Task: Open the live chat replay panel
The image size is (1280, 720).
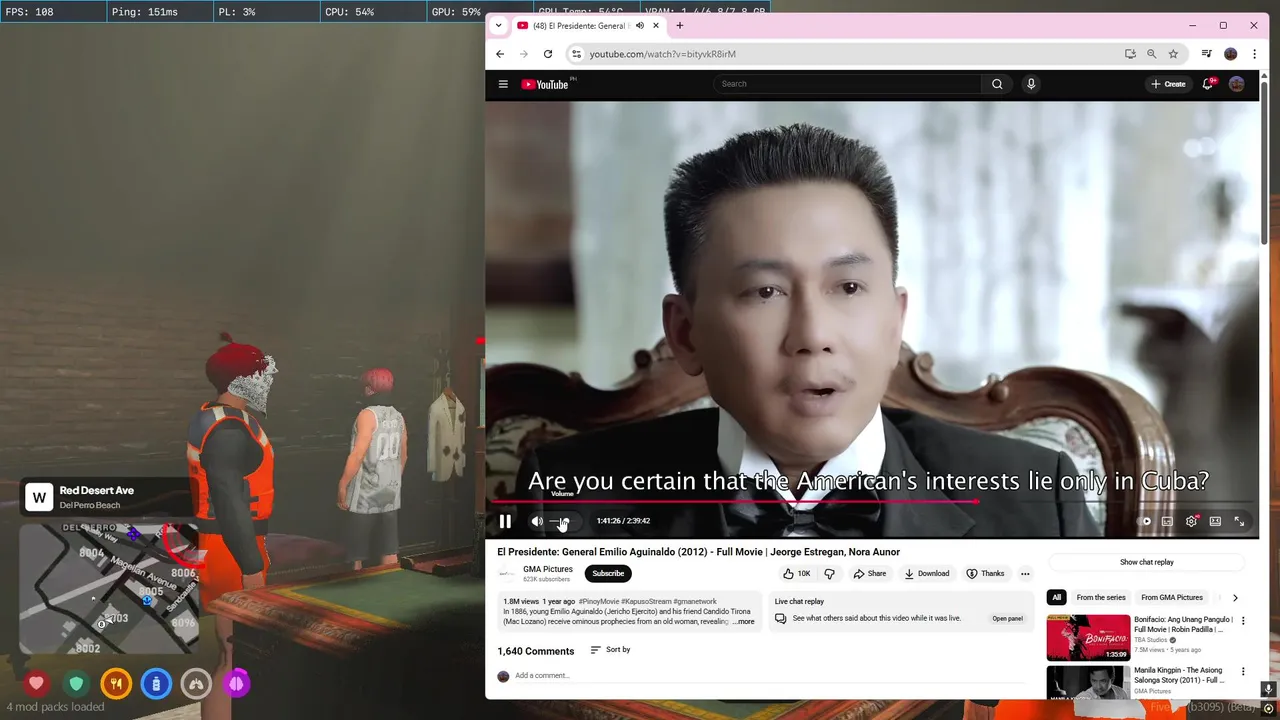Action: click(x=1007, y=619)
